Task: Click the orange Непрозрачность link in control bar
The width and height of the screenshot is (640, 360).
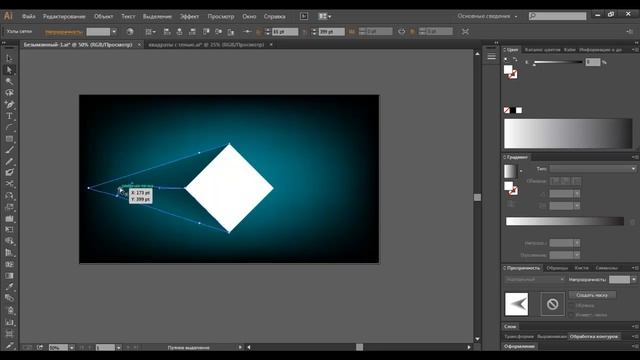Action: tap(64, 31)
